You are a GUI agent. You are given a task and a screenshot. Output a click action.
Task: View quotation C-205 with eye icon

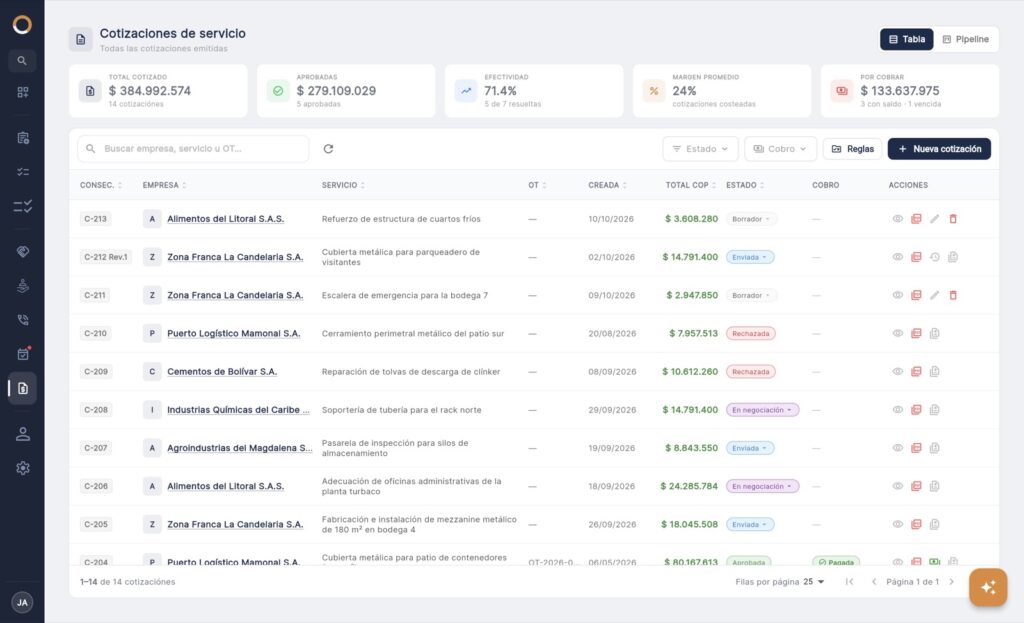click(x=898, y=524)
